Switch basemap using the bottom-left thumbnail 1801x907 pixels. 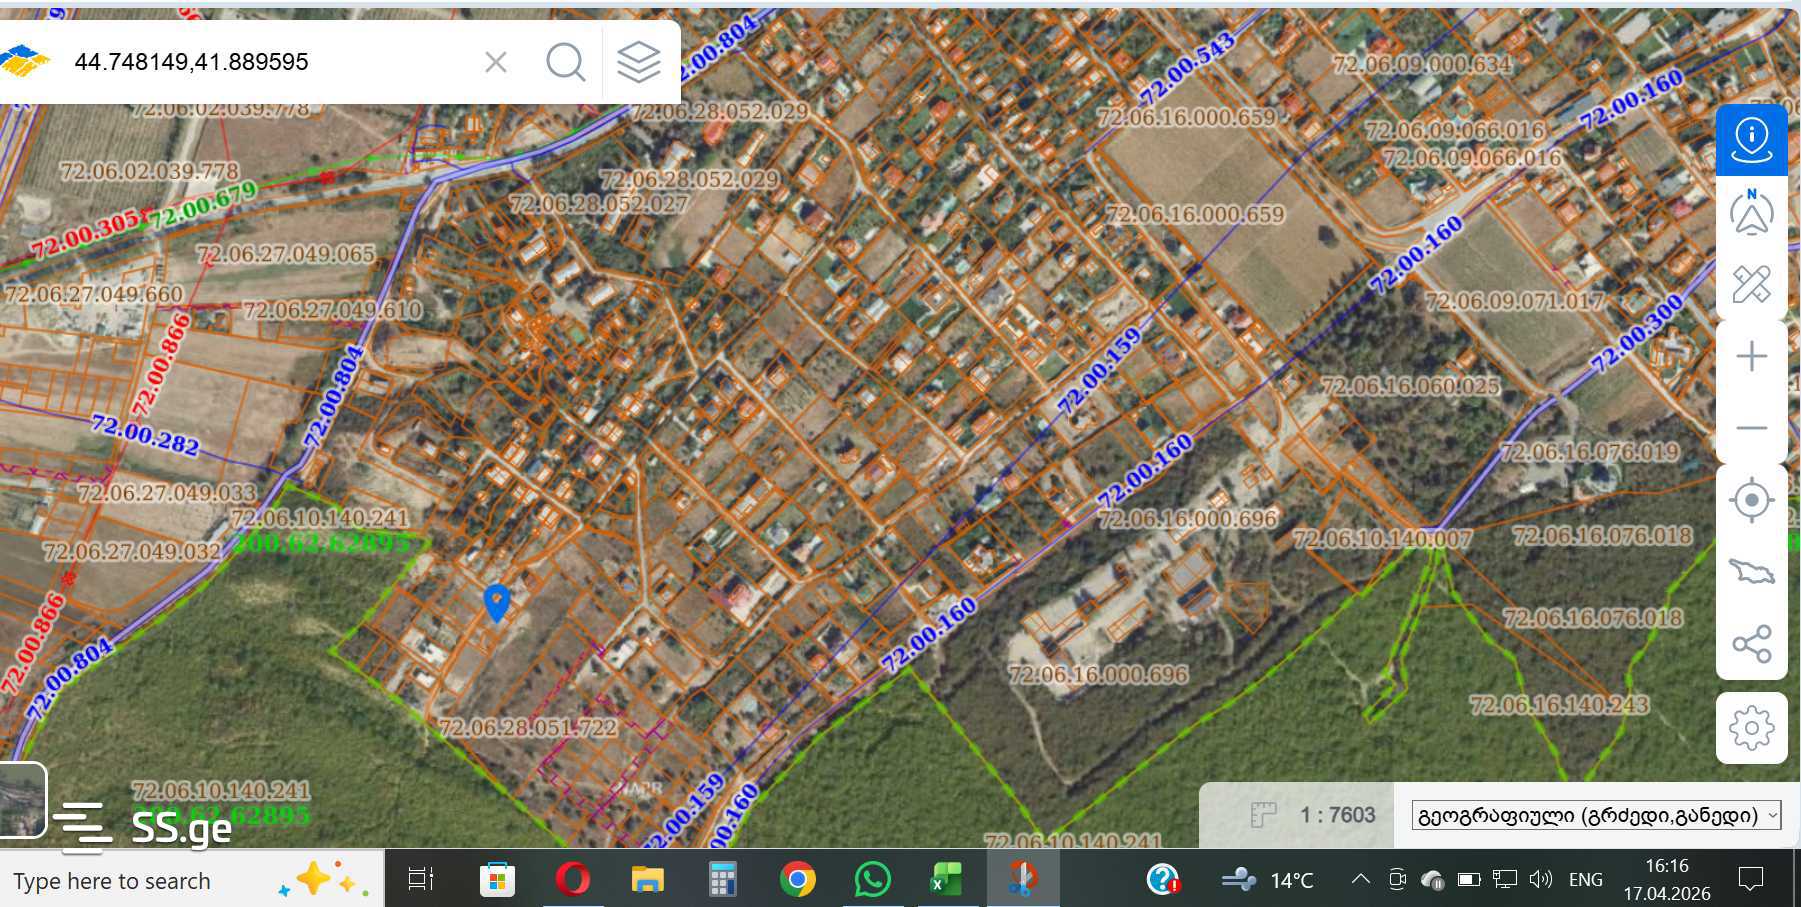[22, 800]
